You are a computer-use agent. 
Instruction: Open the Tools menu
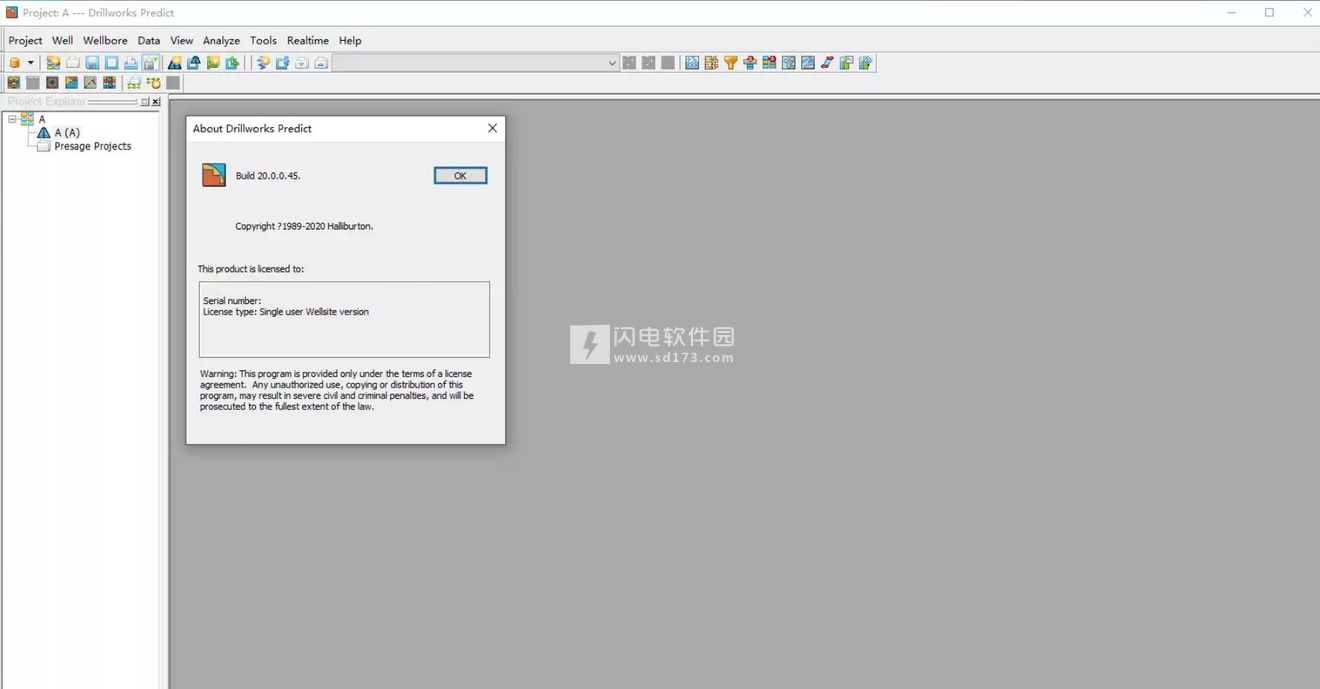[x=263, y=41]
